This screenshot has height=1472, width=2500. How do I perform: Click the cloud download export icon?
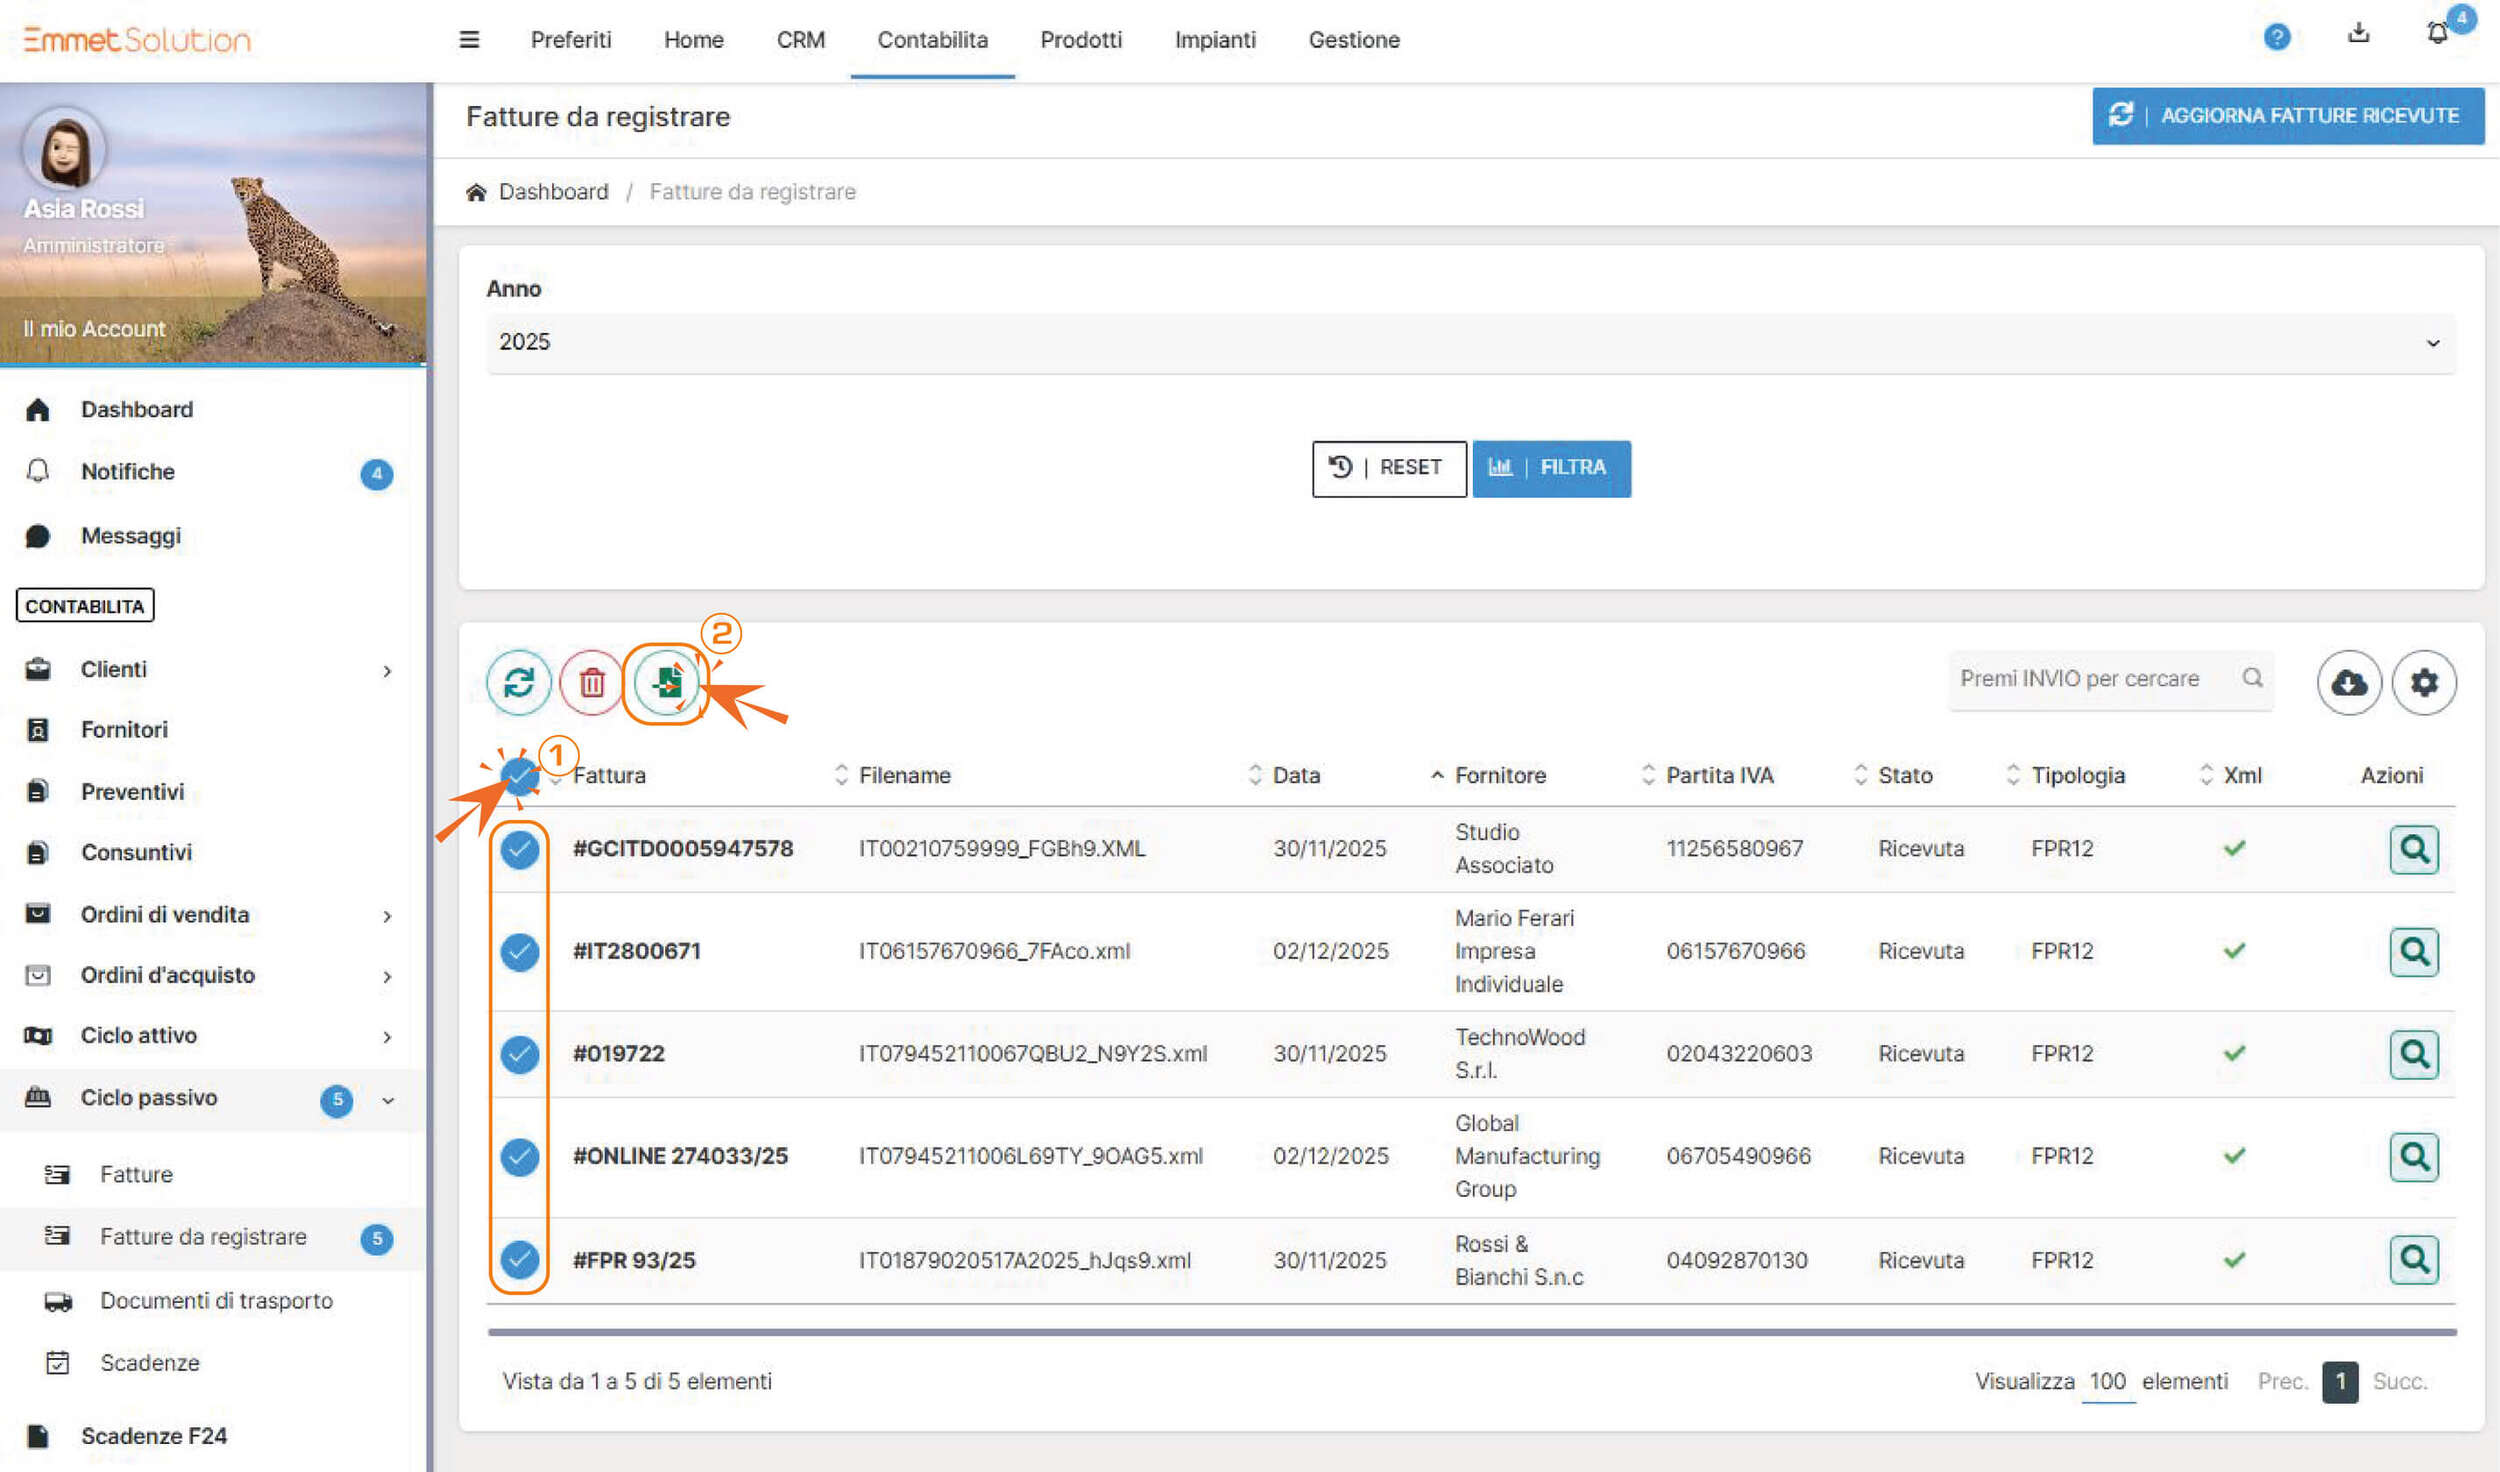pos(2349,684)
